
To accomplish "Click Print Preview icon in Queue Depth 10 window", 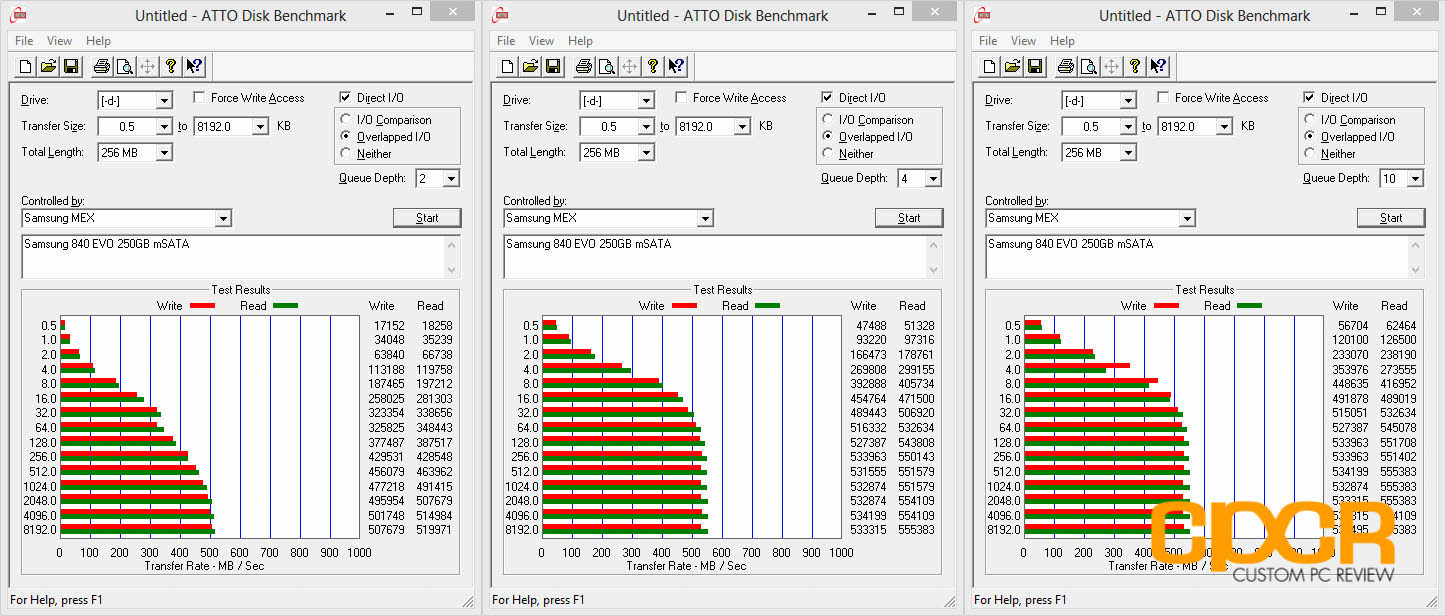I will (1088, 67).
